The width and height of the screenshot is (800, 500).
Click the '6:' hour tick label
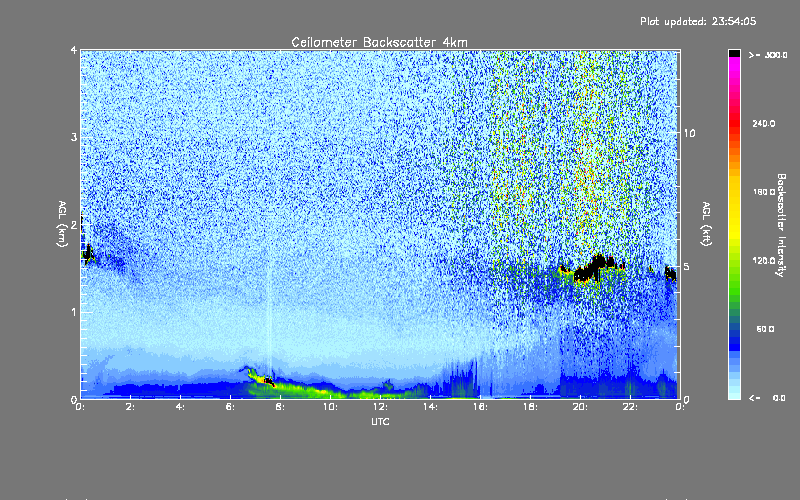[231, 407]
